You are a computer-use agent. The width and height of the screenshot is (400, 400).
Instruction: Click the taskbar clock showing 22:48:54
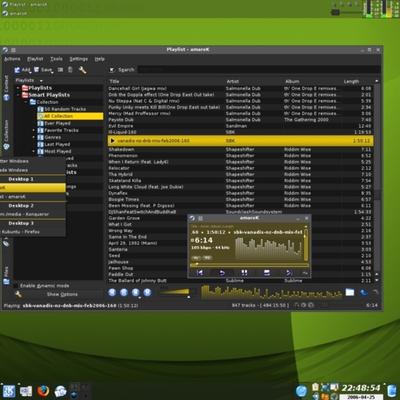361,388
